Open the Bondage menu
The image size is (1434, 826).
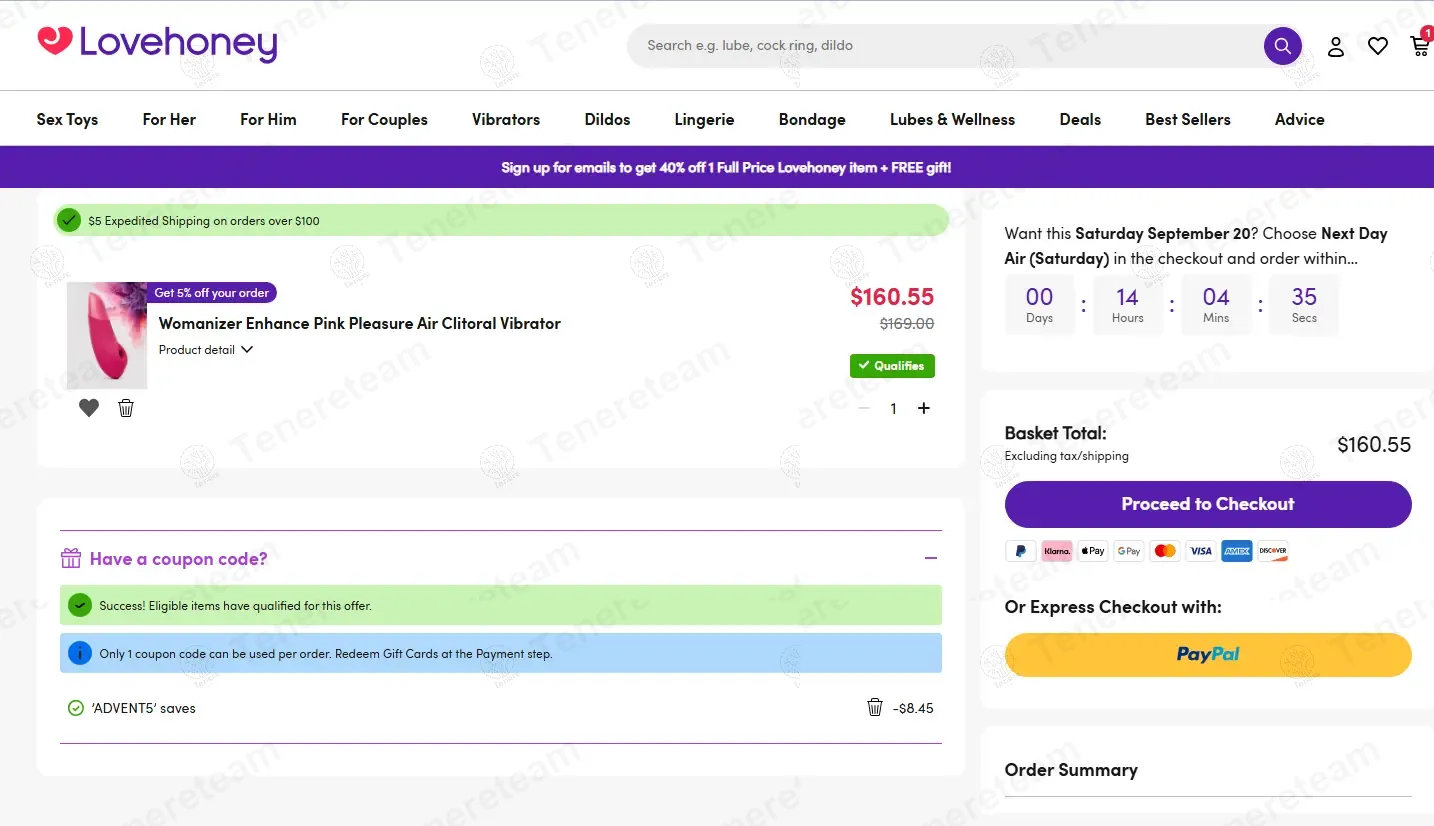[x=812, y=119]
